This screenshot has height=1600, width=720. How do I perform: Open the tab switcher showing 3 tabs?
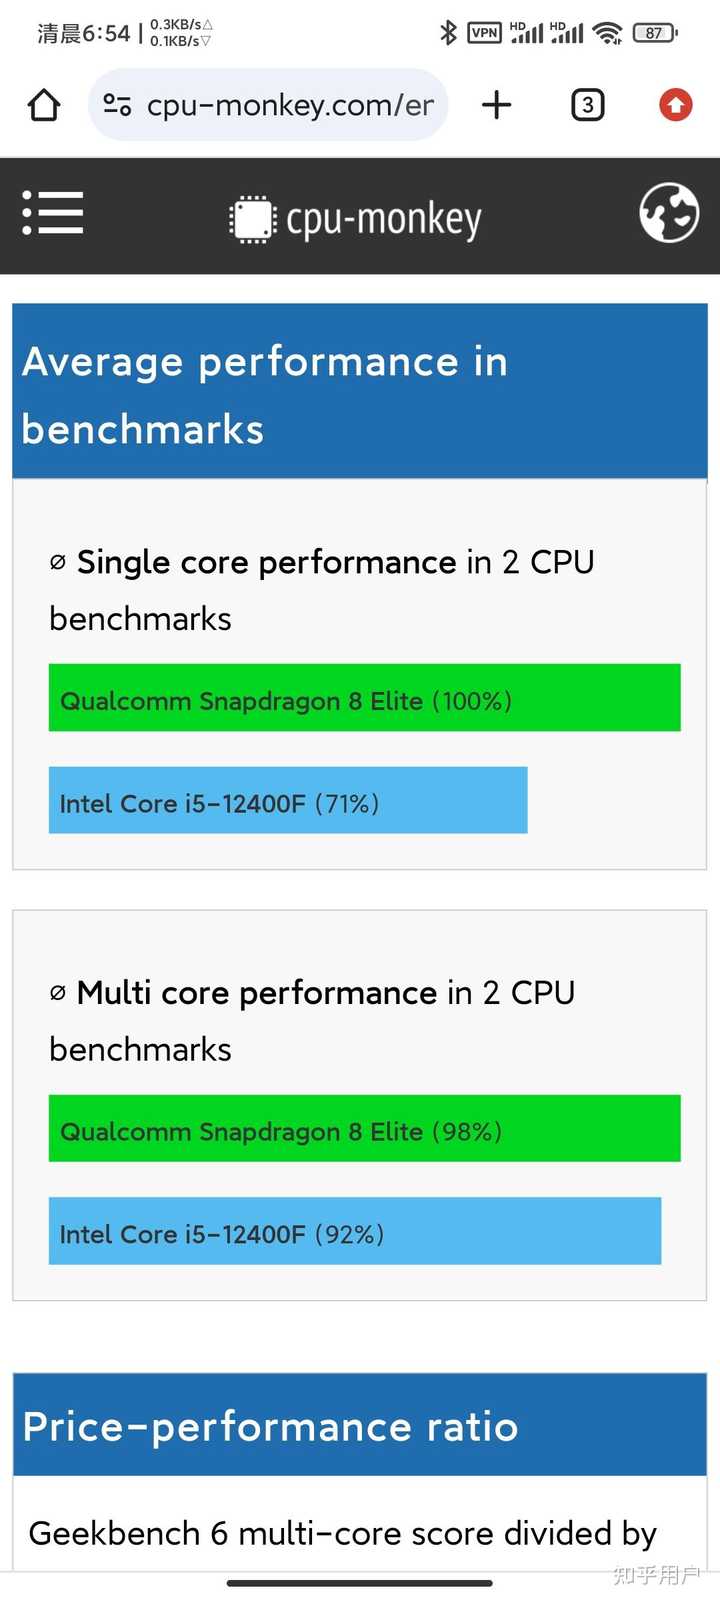point(588,105)
